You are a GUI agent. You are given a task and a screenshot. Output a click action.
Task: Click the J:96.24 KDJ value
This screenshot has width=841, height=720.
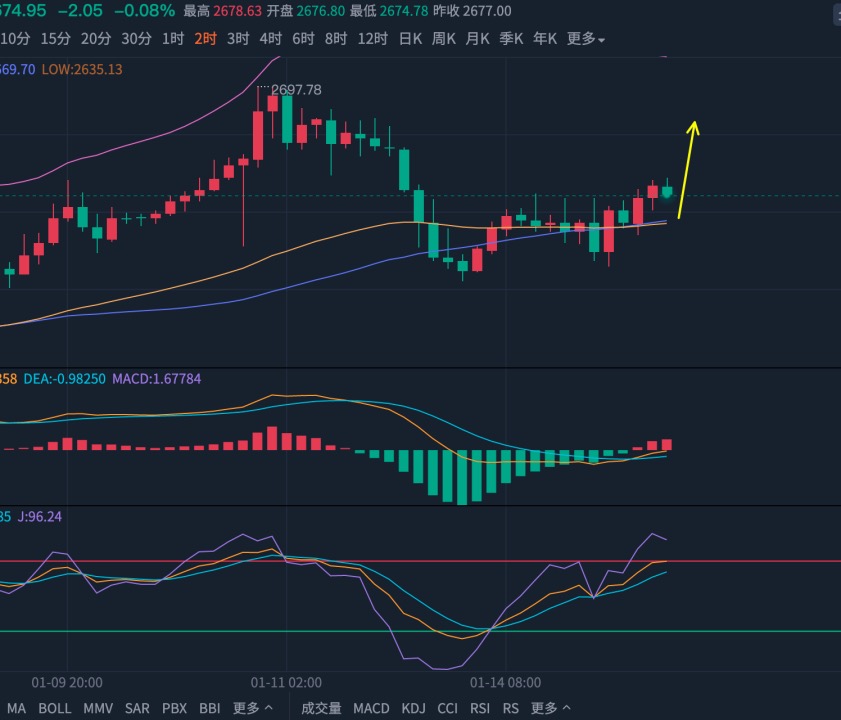click(40, 517)
